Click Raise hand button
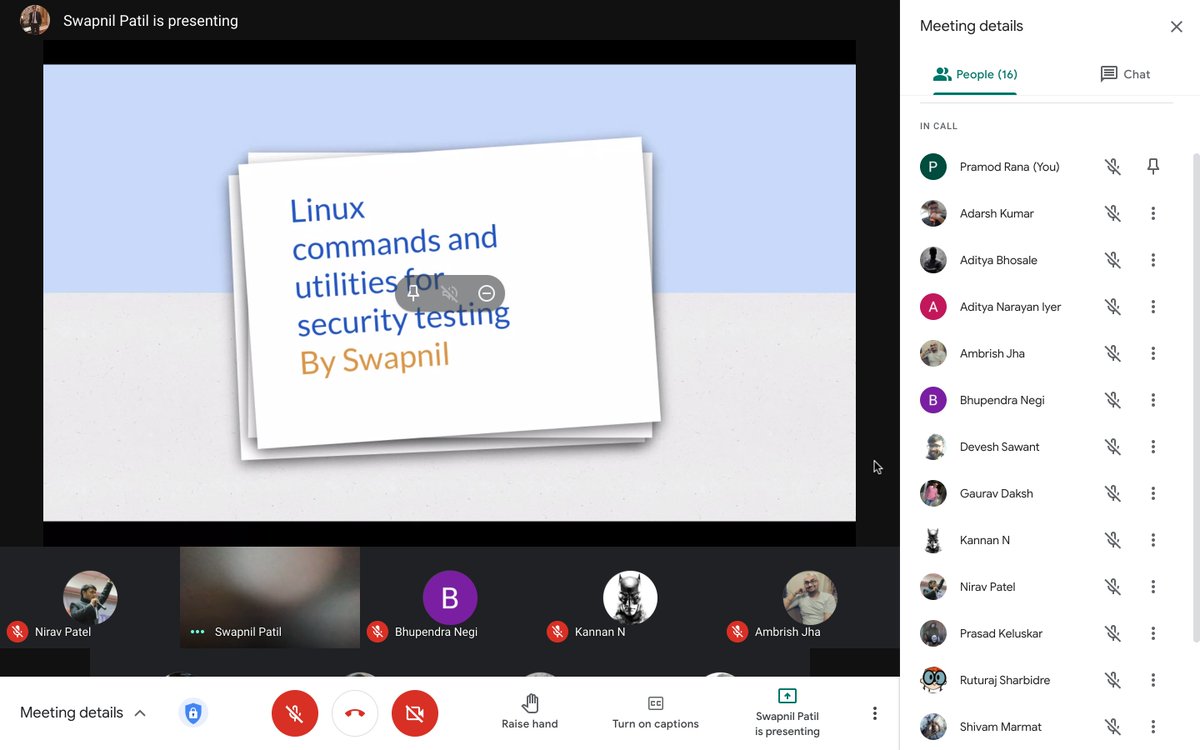This screenshot has width=1200, height=750. pyautogui.click(x=530, y=712)
